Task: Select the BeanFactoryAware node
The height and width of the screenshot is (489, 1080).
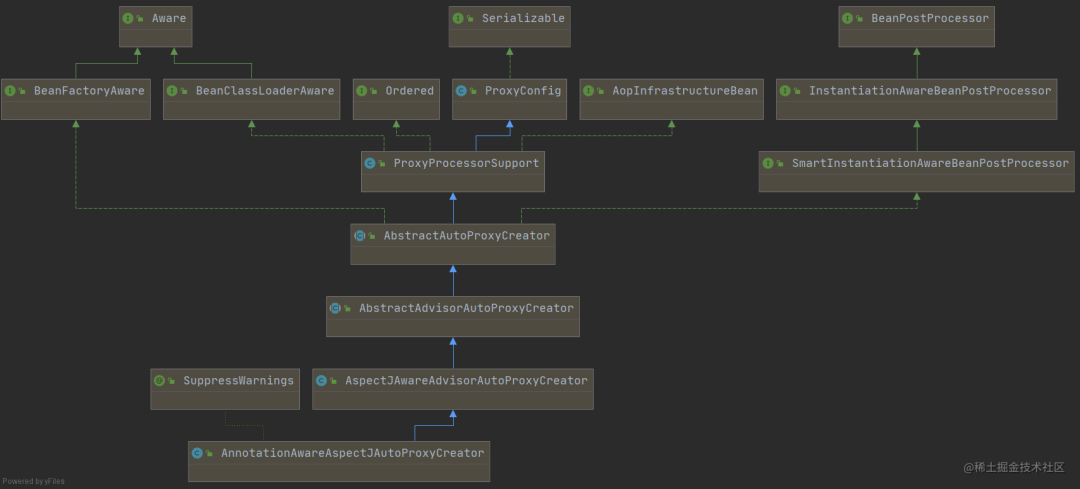Action: tap(76, 98)
